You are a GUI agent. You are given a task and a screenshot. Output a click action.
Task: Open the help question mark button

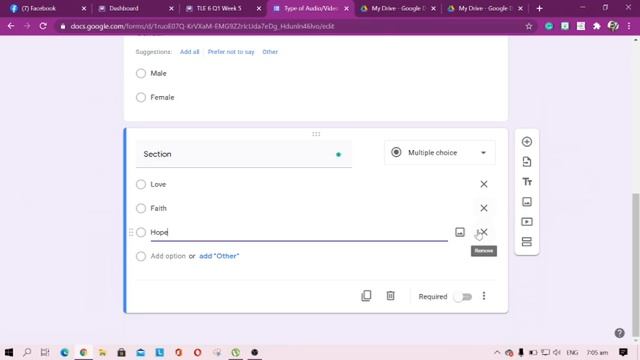click(x=619, y=333)
